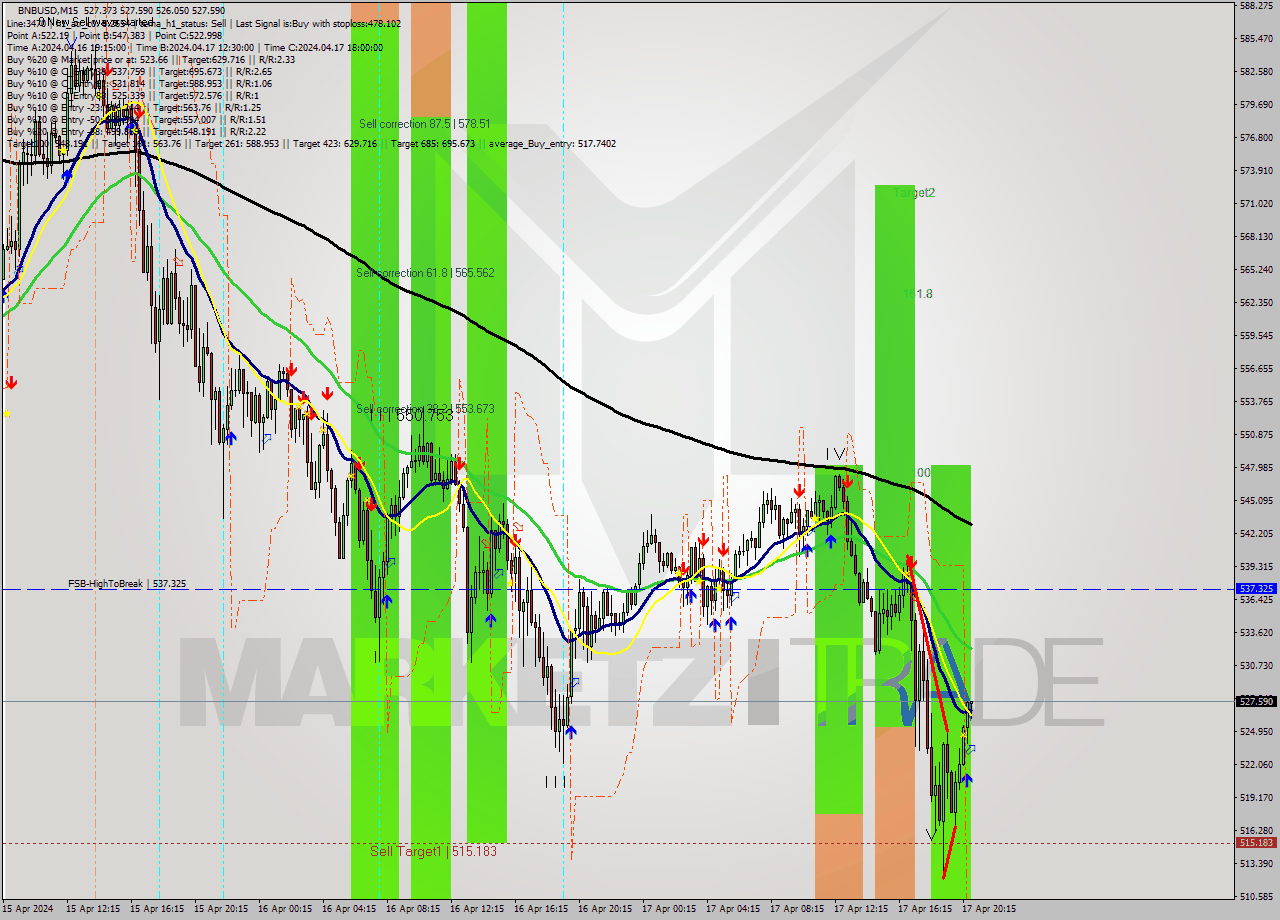Click the green 'Target2' label
The image size is (1280, 920).
point(914,193)
